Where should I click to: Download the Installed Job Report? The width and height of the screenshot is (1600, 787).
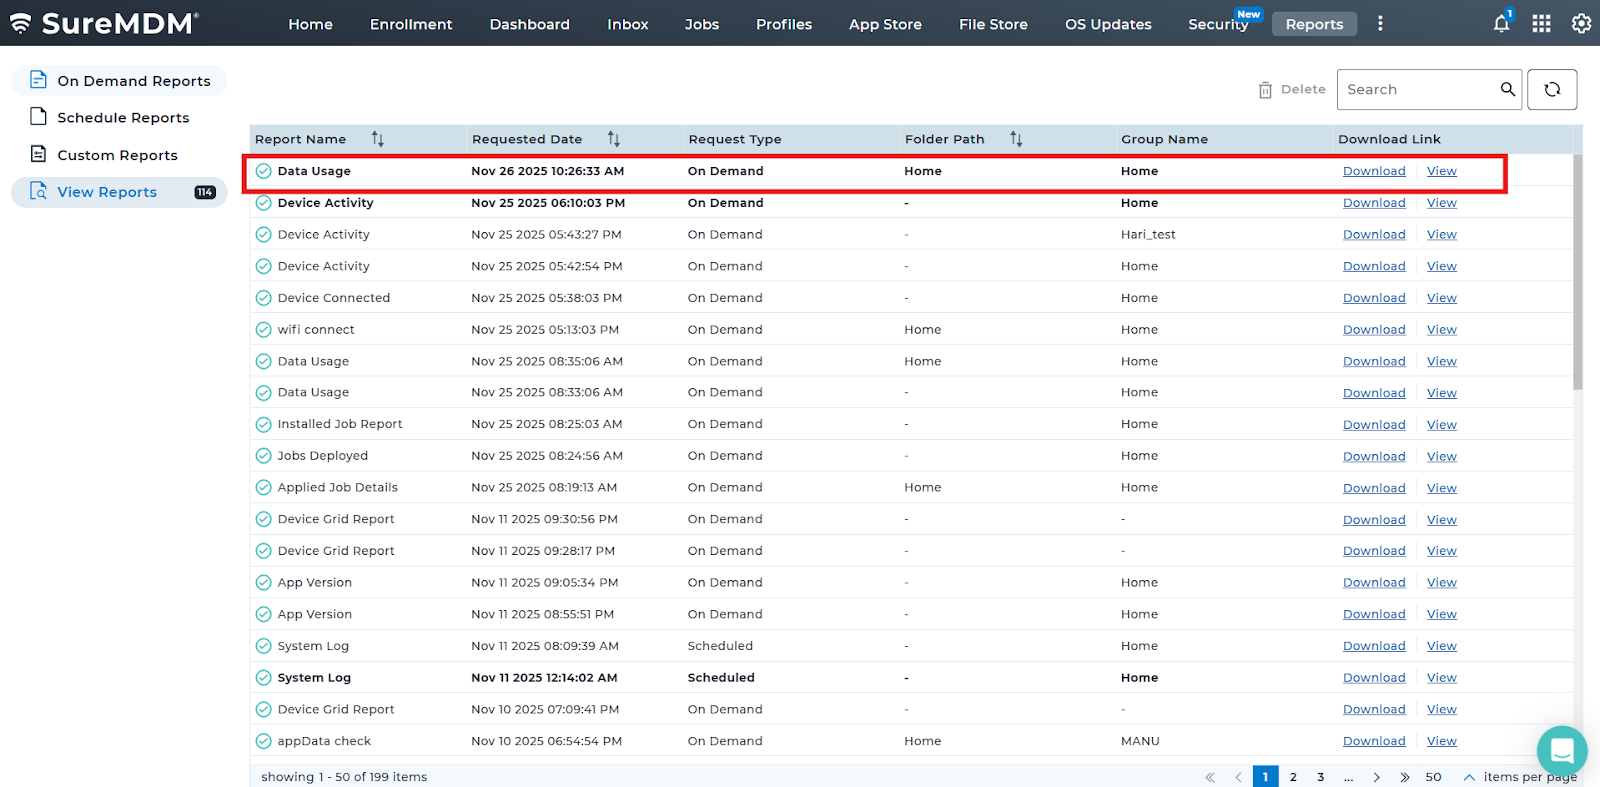1374,425
